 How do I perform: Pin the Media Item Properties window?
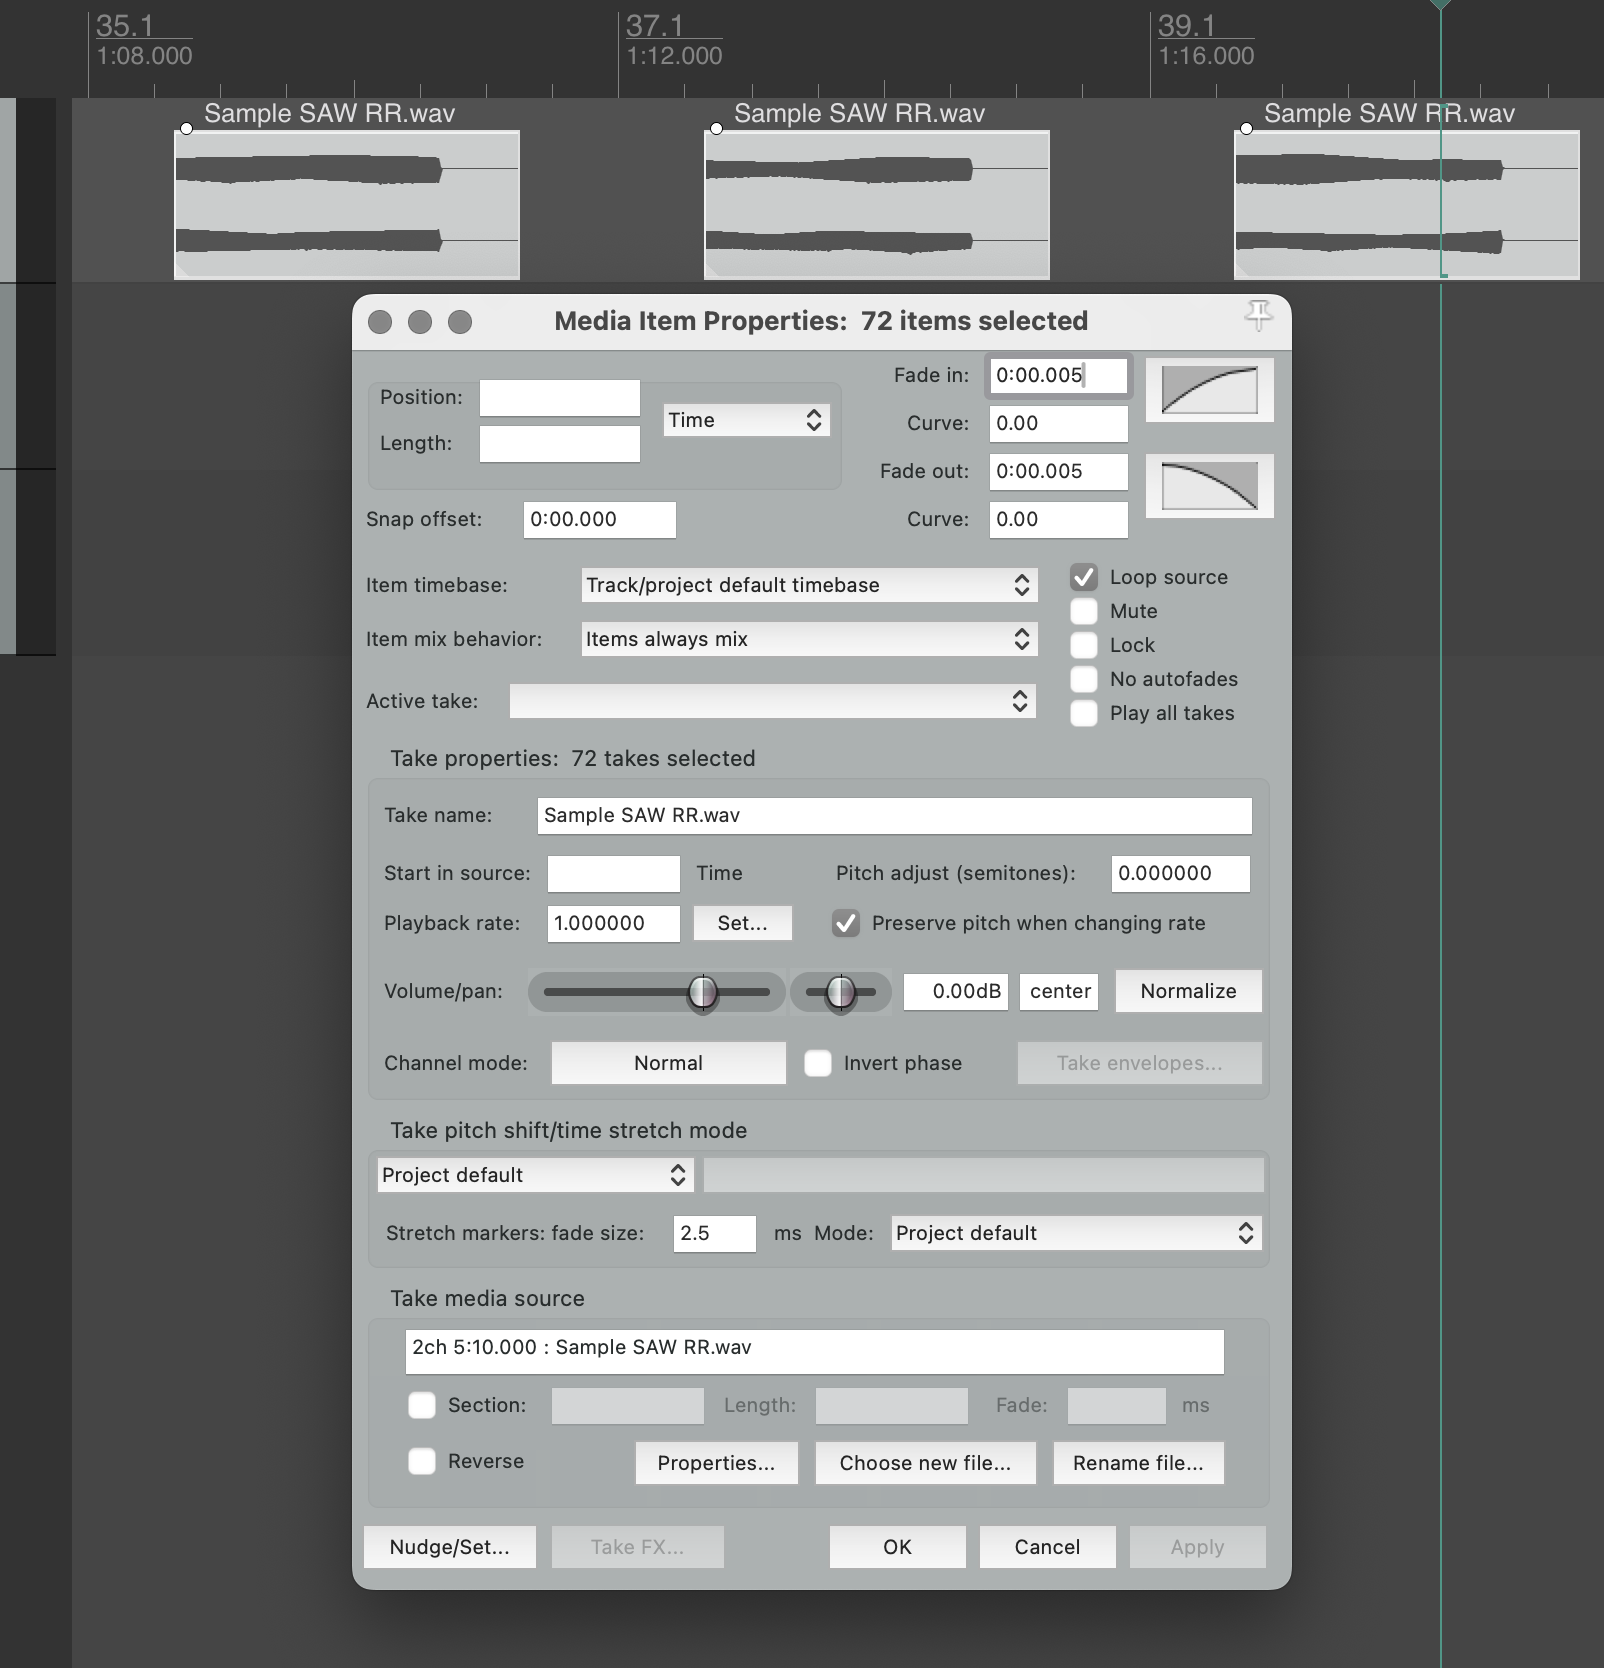[1258, 316]
